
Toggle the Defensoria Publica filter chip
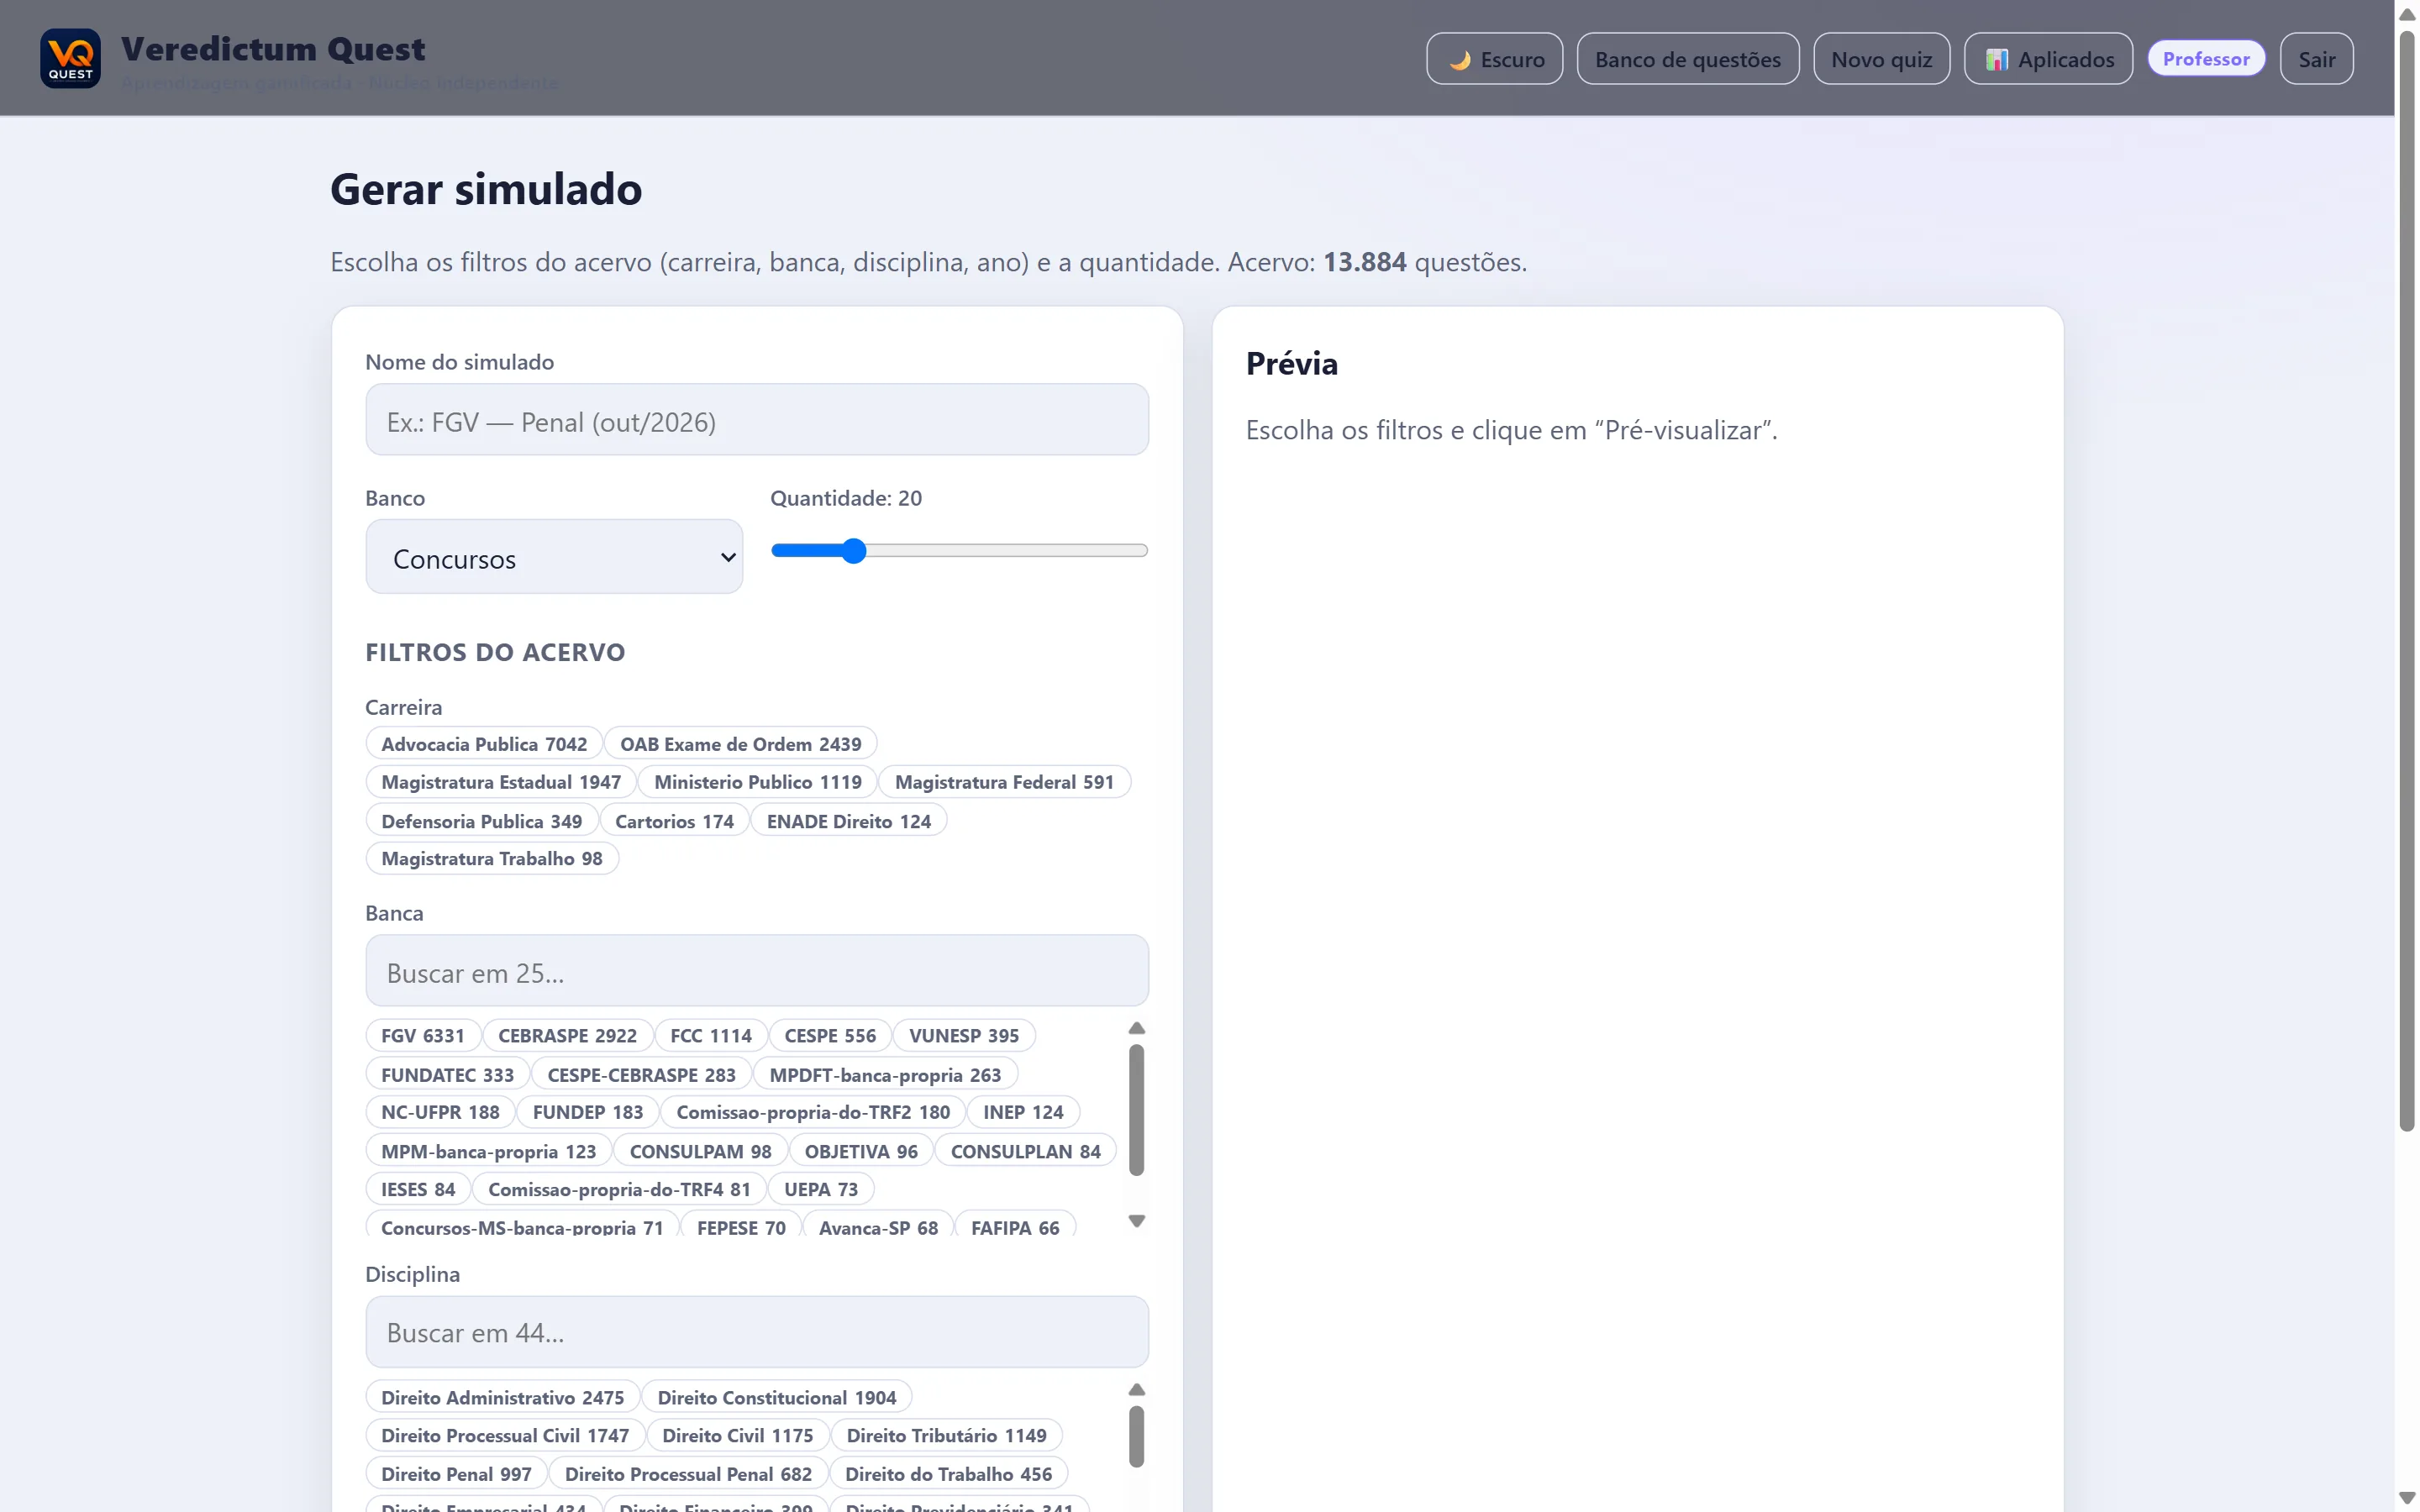click(x=481, y=821)
